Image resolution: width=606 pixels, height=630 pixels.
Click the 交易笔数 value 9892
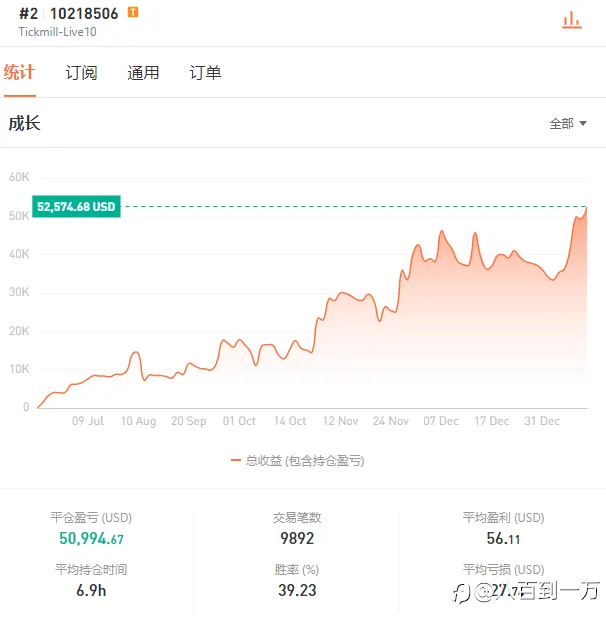pyautogui.click(x=297, y=538)
